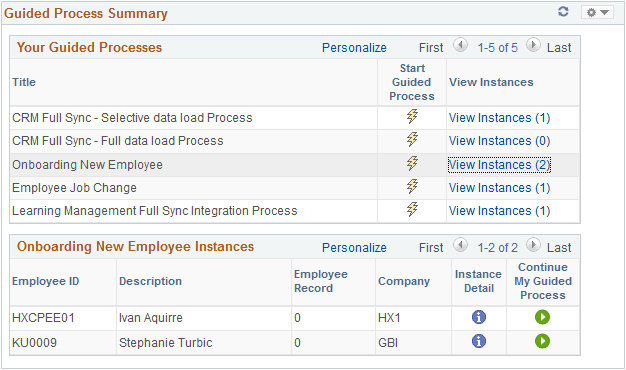Show previous rows in Your Guided Processes
Screen dimensions: 626x370
pyautogui.click(x=460, y=45)
